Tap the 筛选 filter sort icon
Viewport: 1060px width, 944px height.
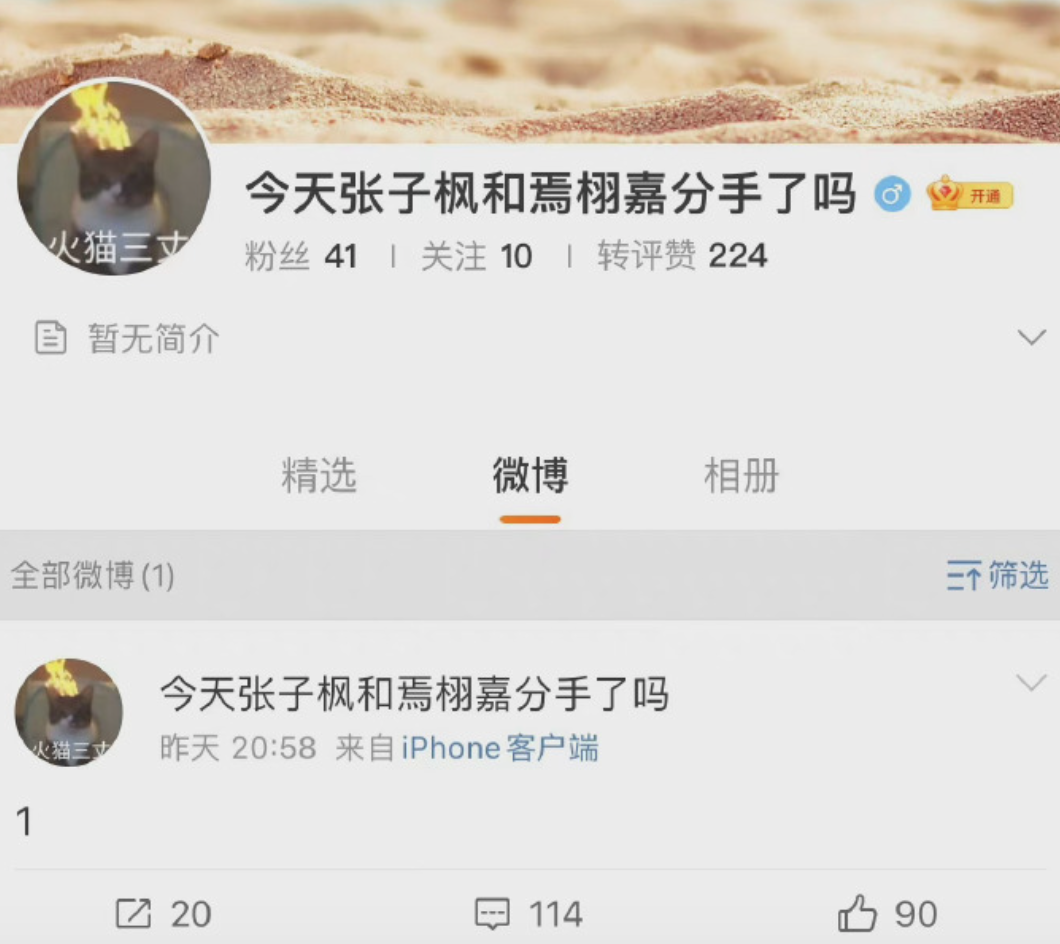(x=963, y=575)
